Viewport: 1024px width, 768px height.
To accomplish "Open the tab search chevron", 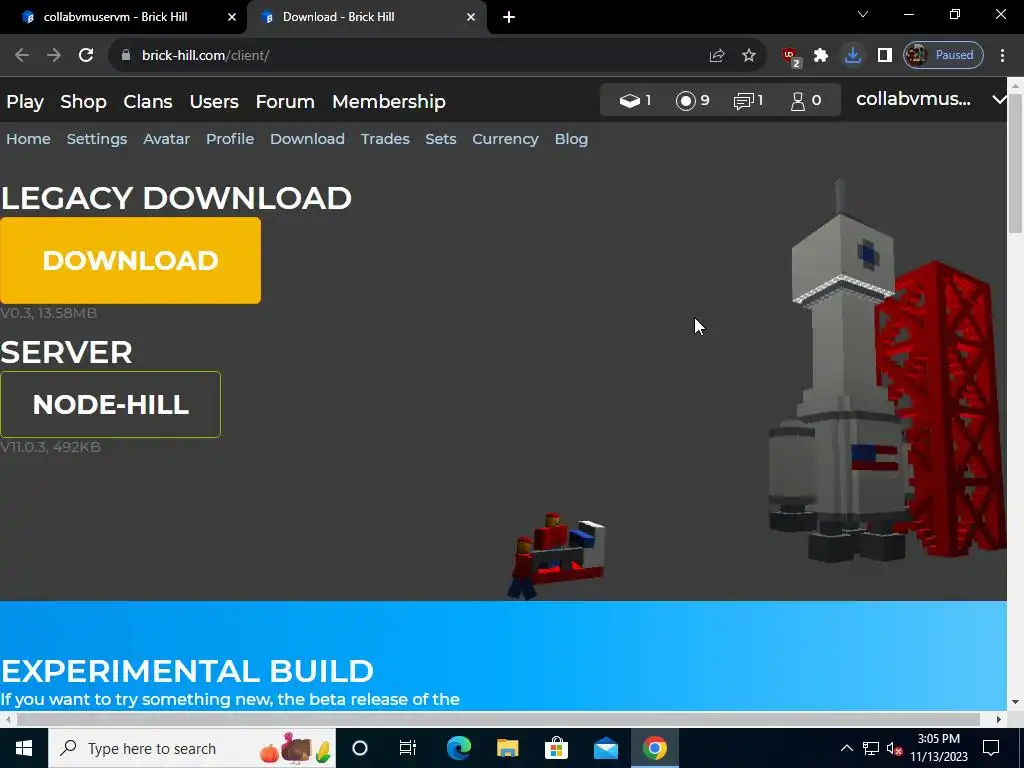I will pos(863,14).
